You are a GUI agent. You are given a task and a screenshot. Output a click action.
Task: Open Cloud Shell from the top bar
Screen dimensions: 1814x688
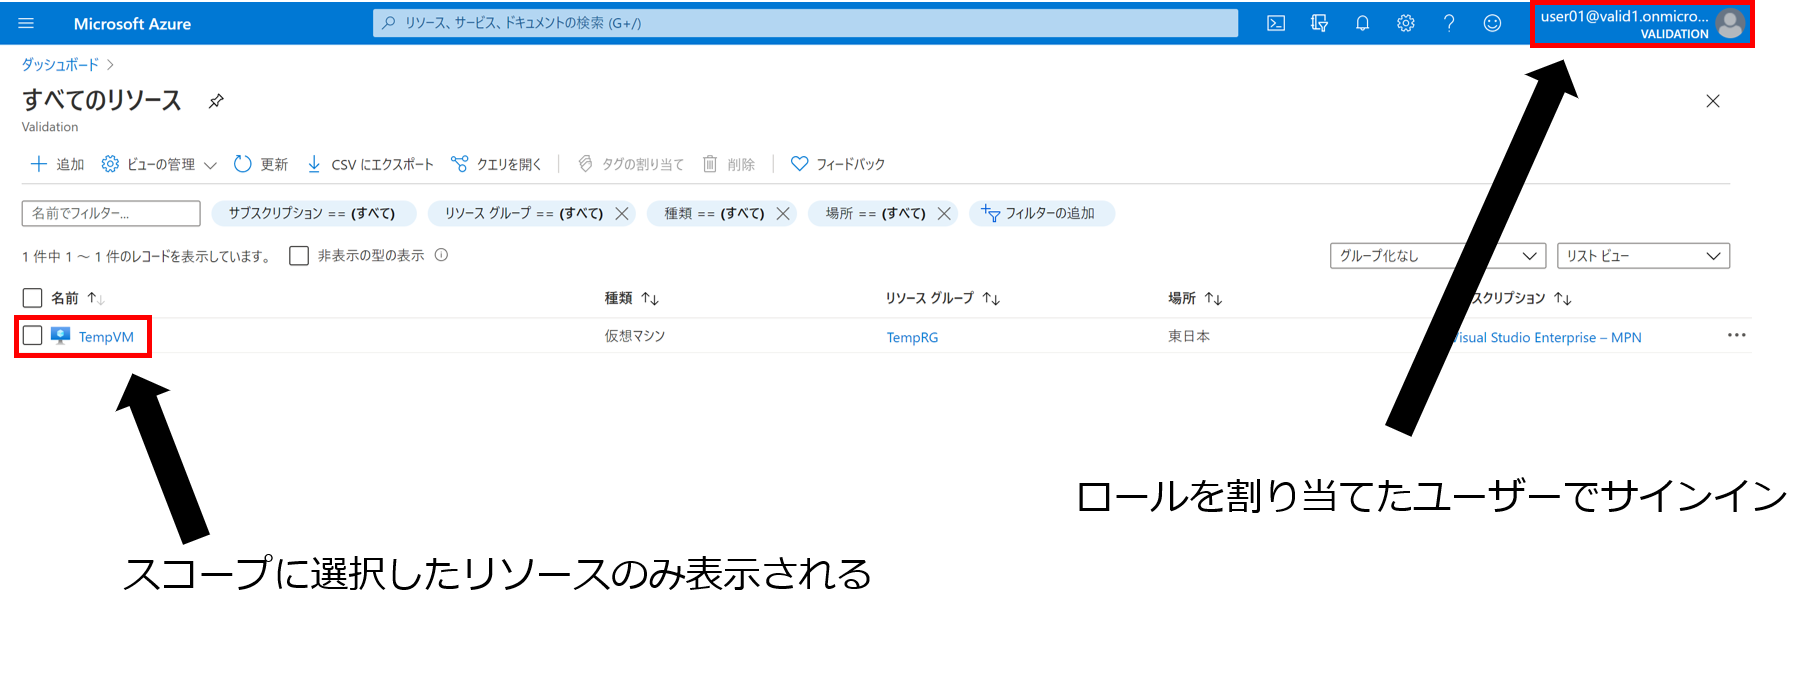[x=1276, y=23]
